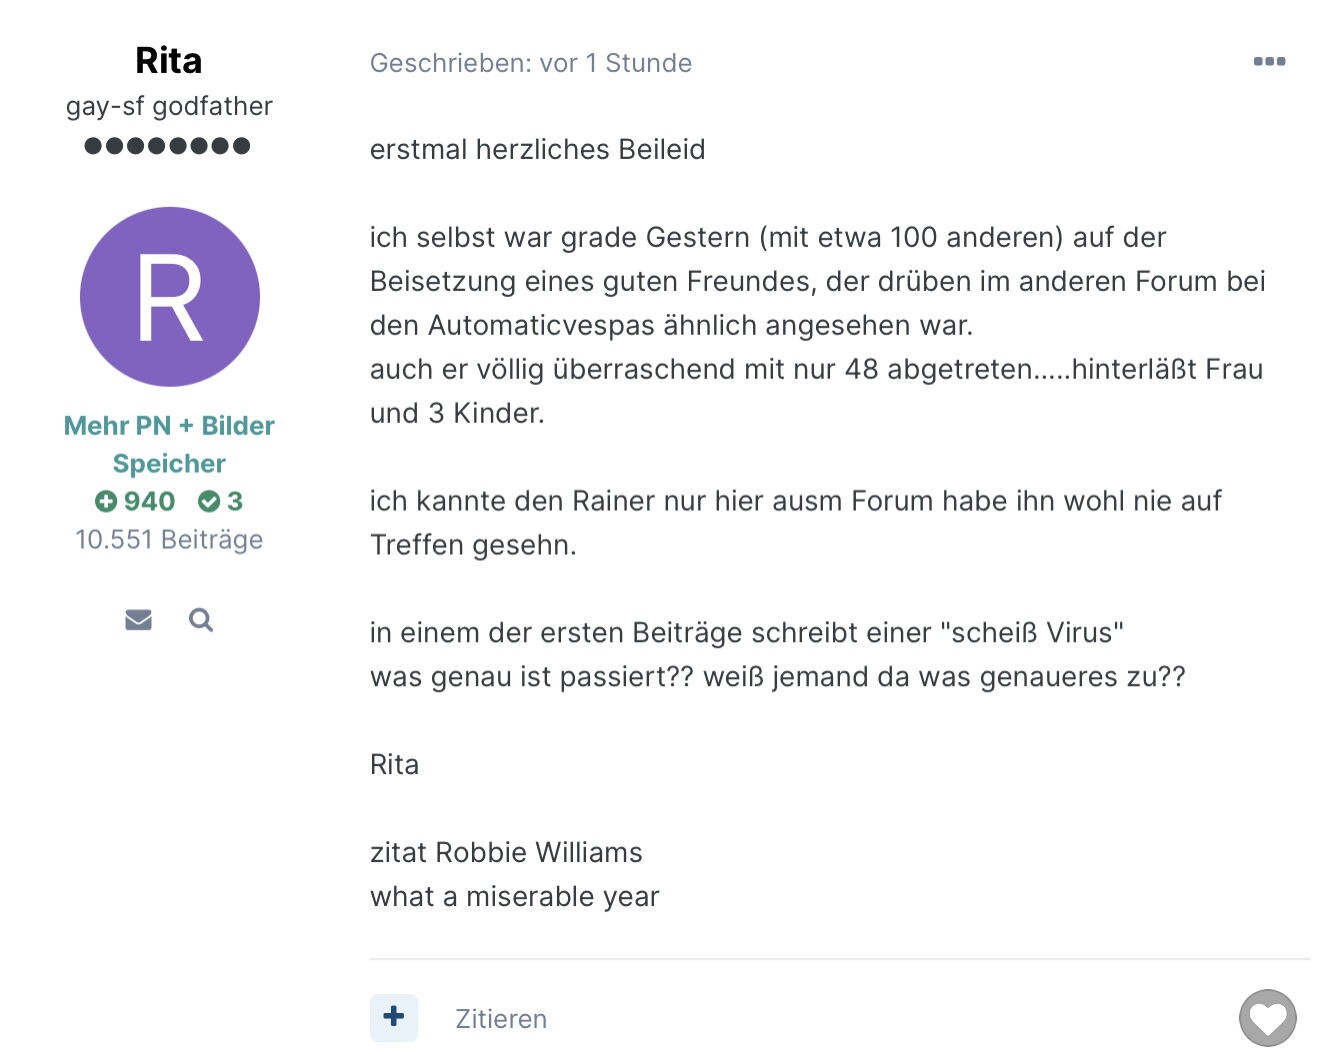Click the reputation number 940
The height and width of the screenshot is (1054, 1337).
[149, 501]
